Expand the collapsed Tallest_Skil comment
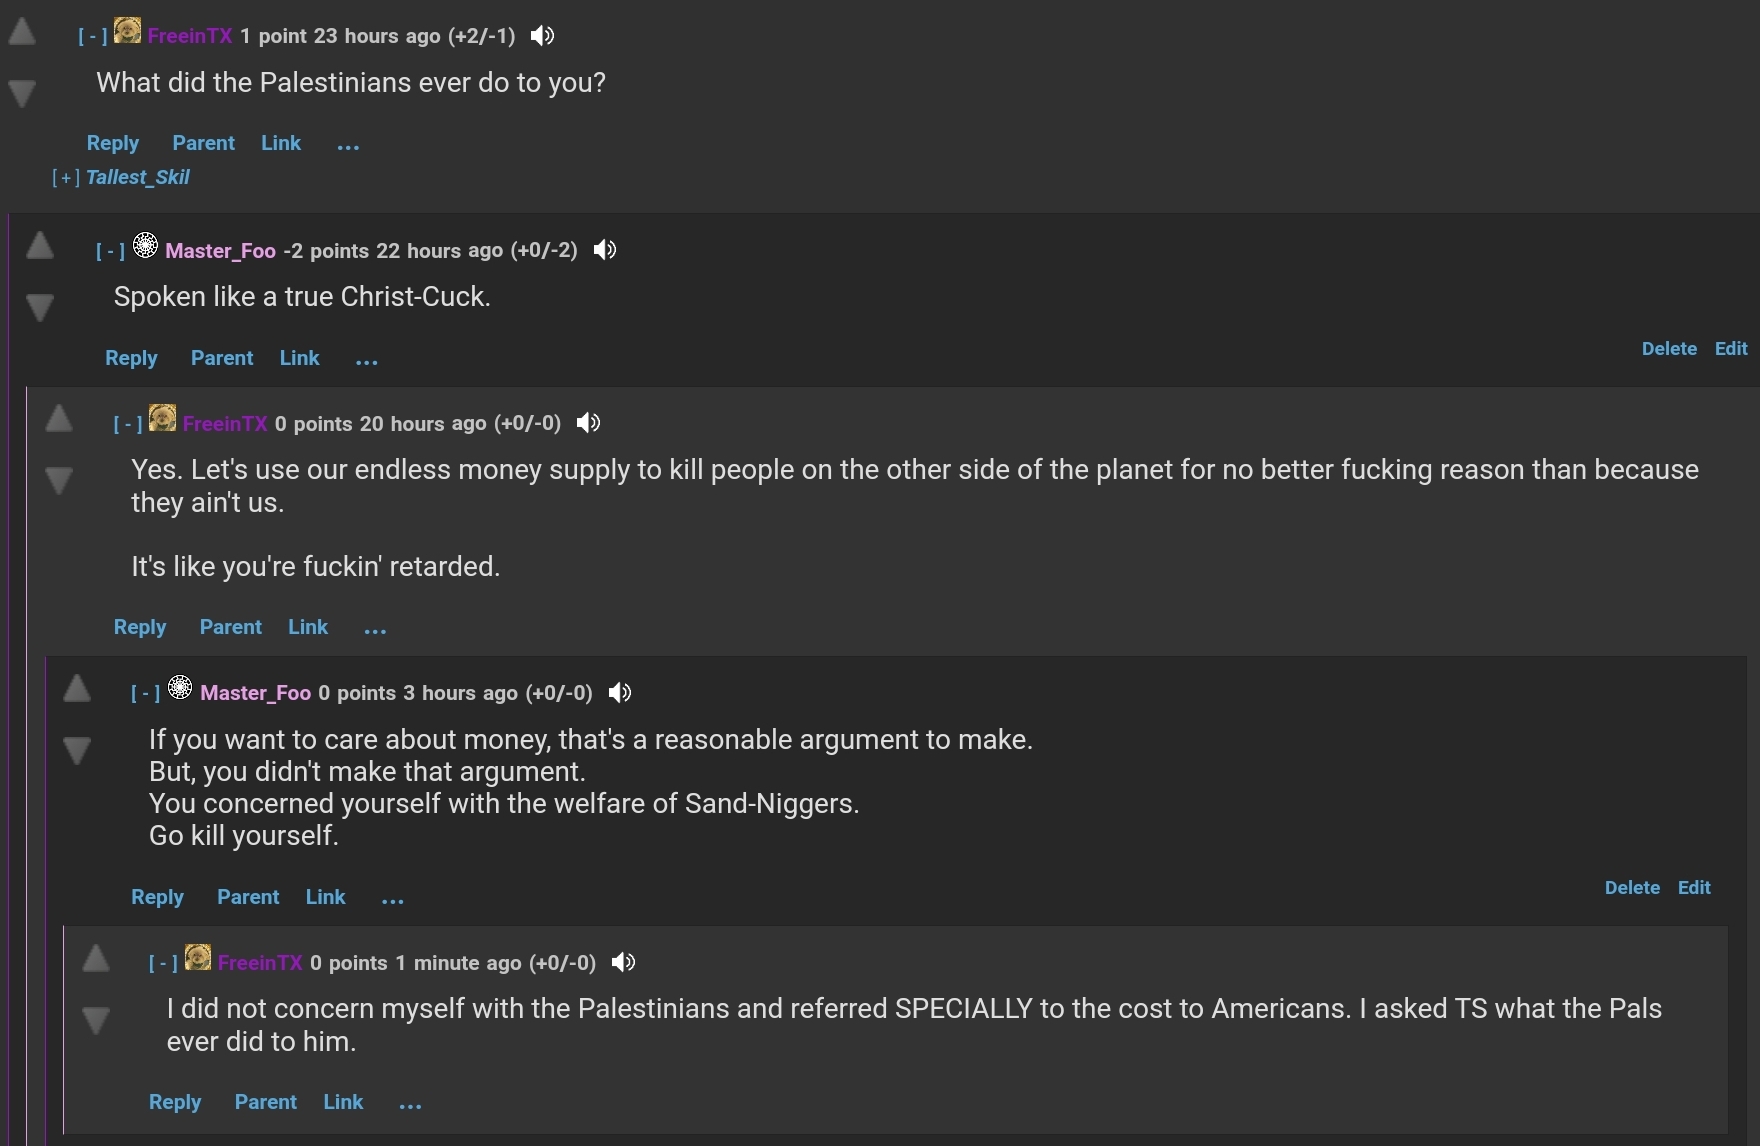This screenshot has height=1146, width=1760. coord(66,178)
